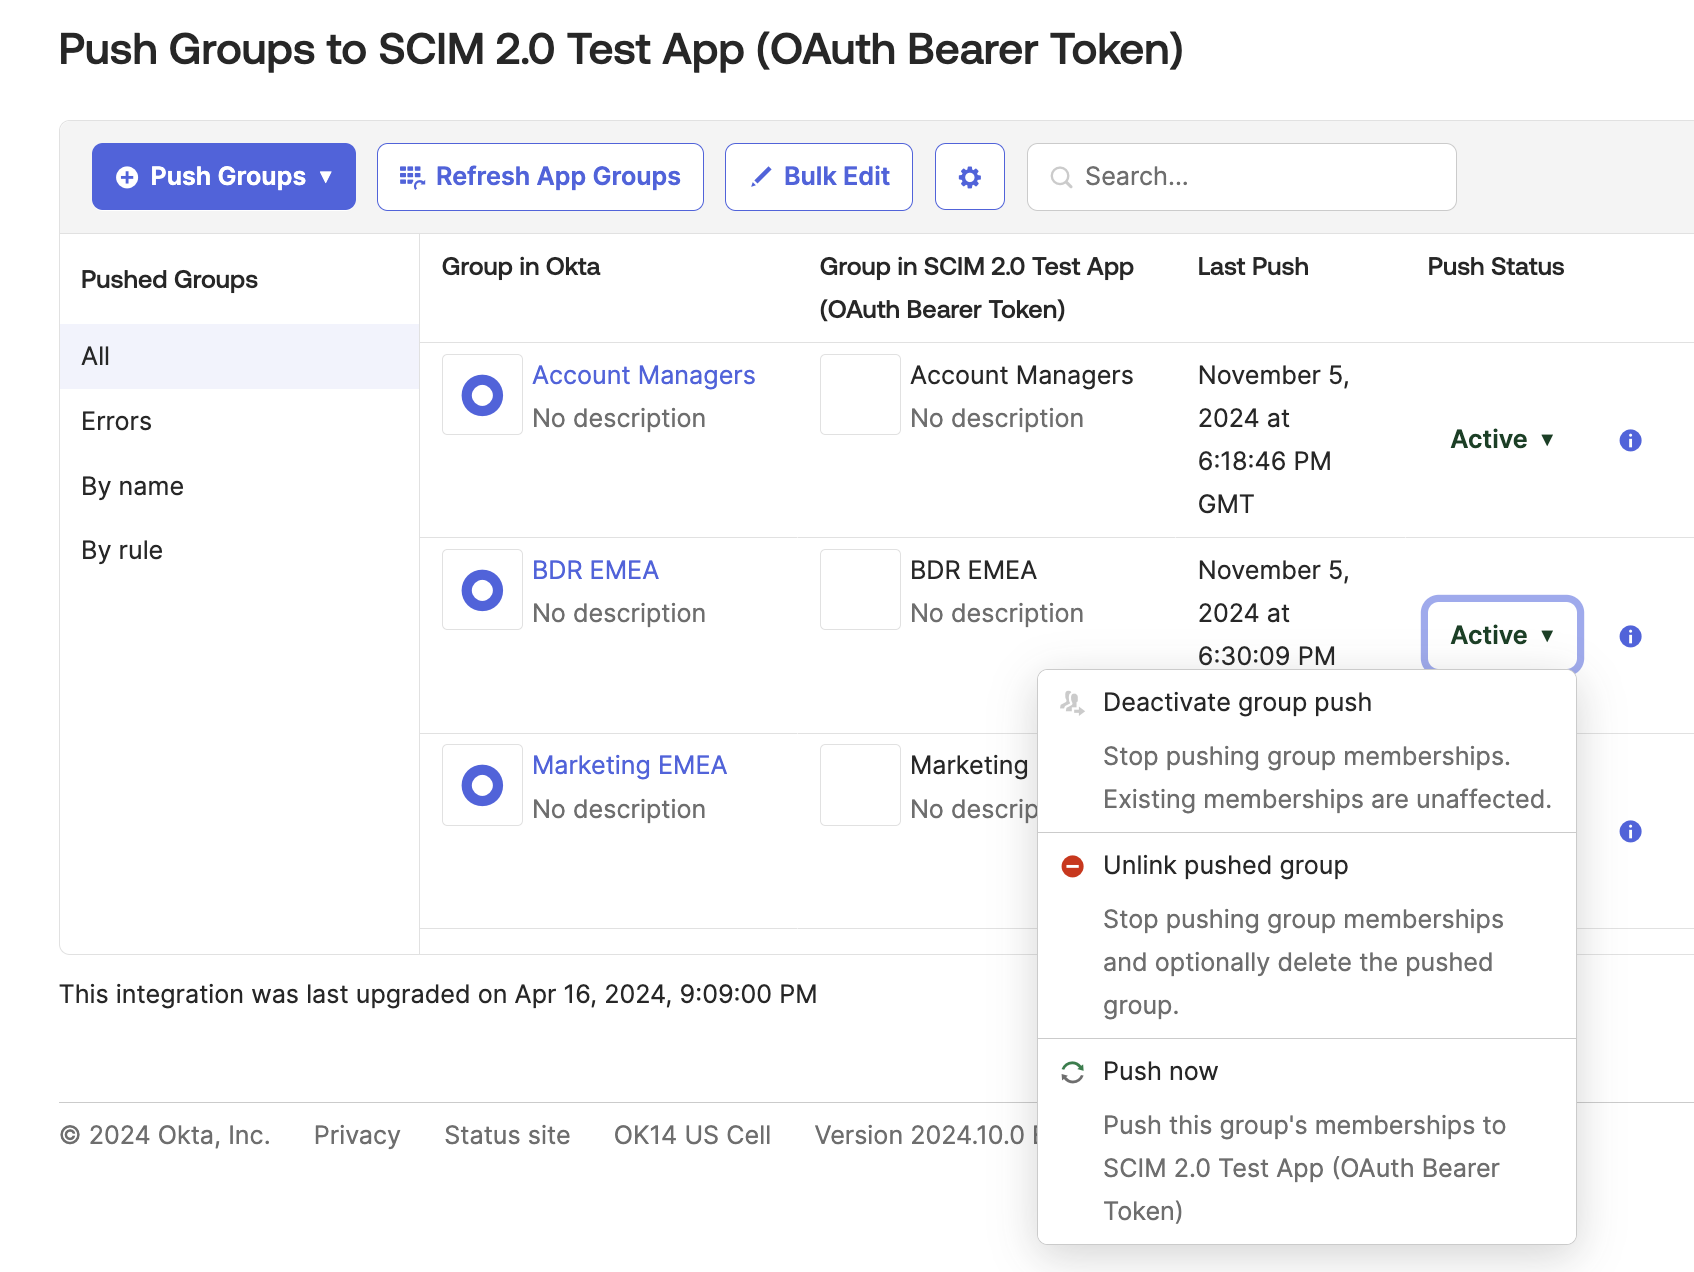Click the red Unlink pushed group icon
Image resolution: width=1694 pixels, height=1272 pixels.
(1072, 866)
